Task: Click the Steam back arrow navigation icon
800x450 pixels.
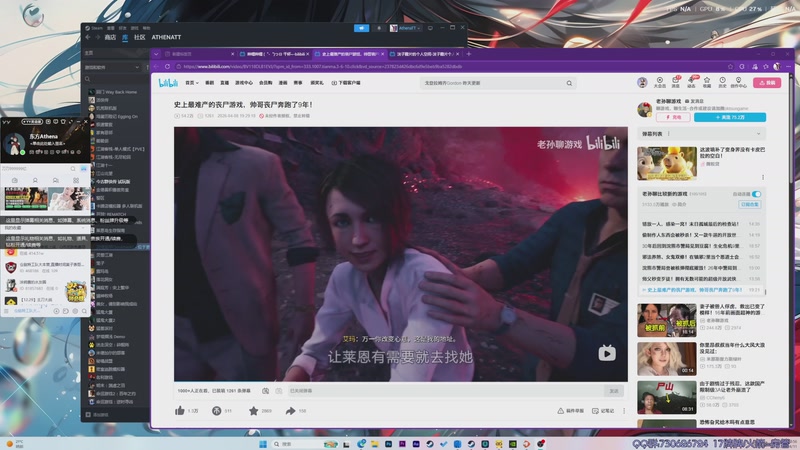Action: pos(88,37)
